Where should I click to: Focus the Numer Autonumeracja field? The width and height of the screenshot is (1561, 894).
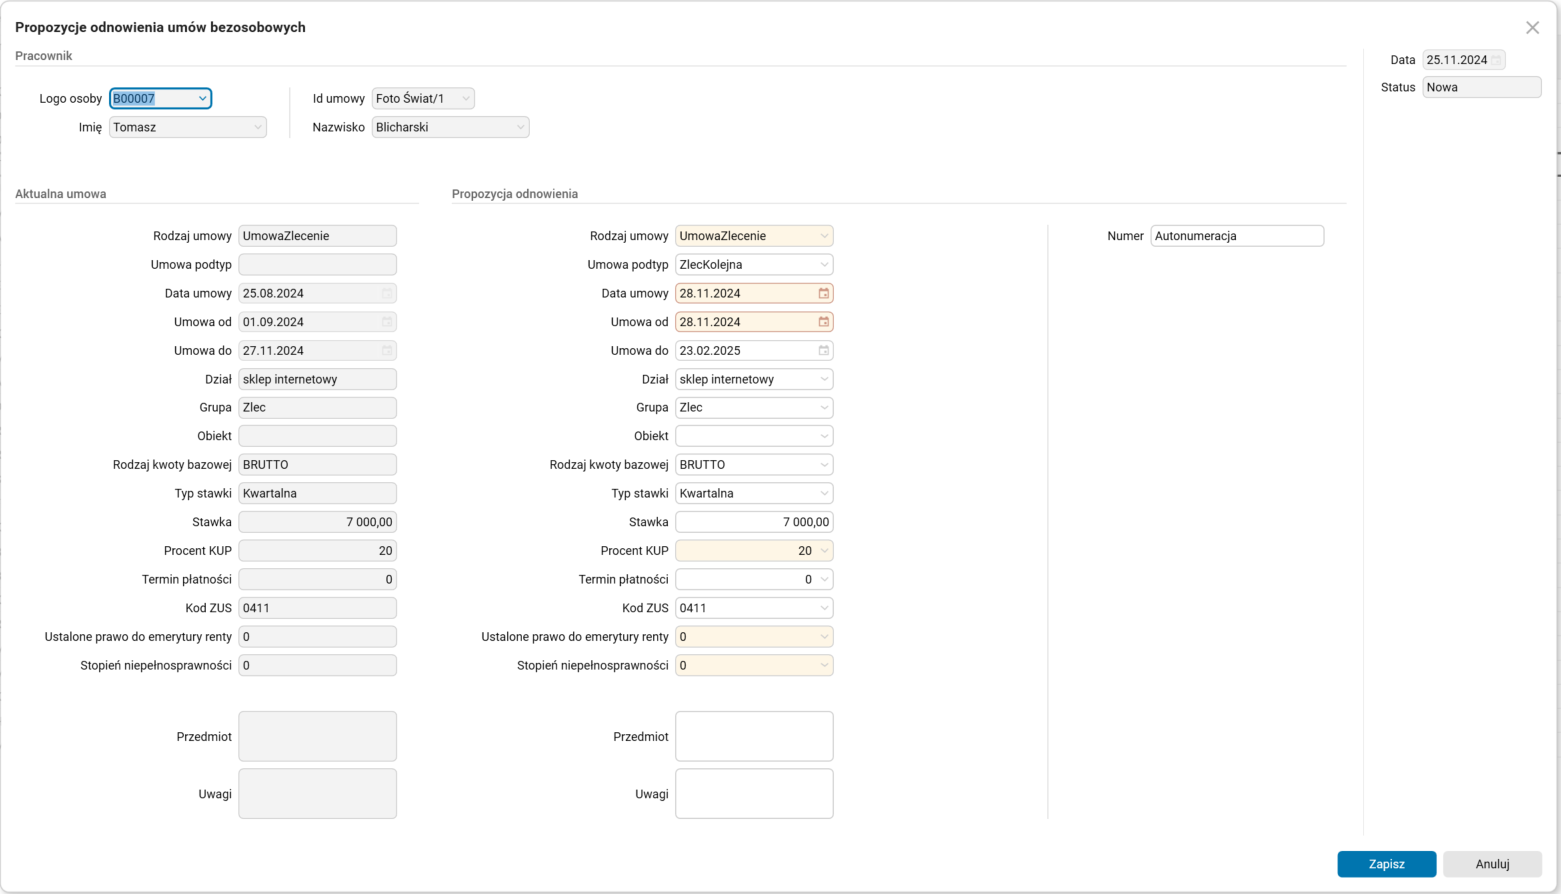1236,236
